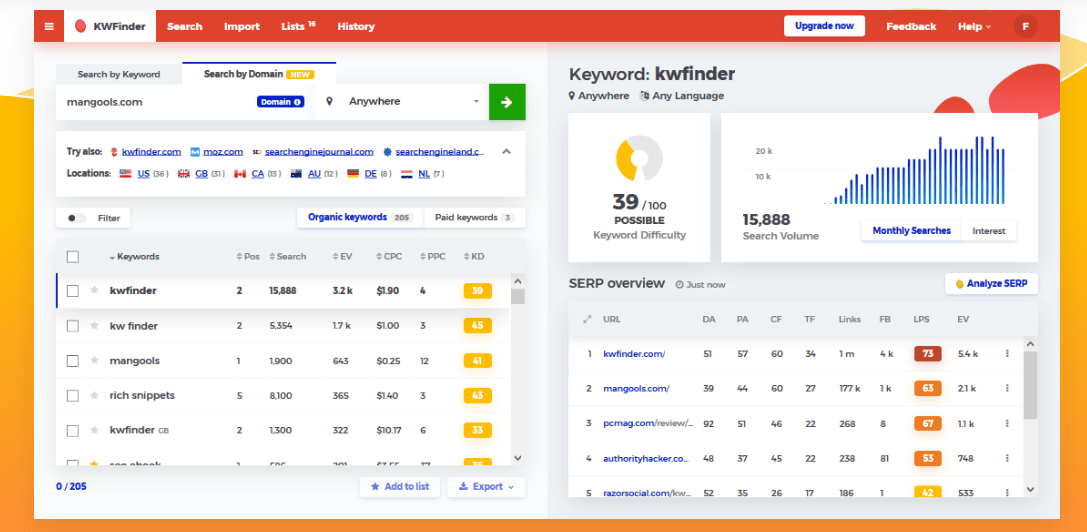Click the green search arrow button
The width and height of the screenshot is (1087, 532).
(x=507, y=102)
